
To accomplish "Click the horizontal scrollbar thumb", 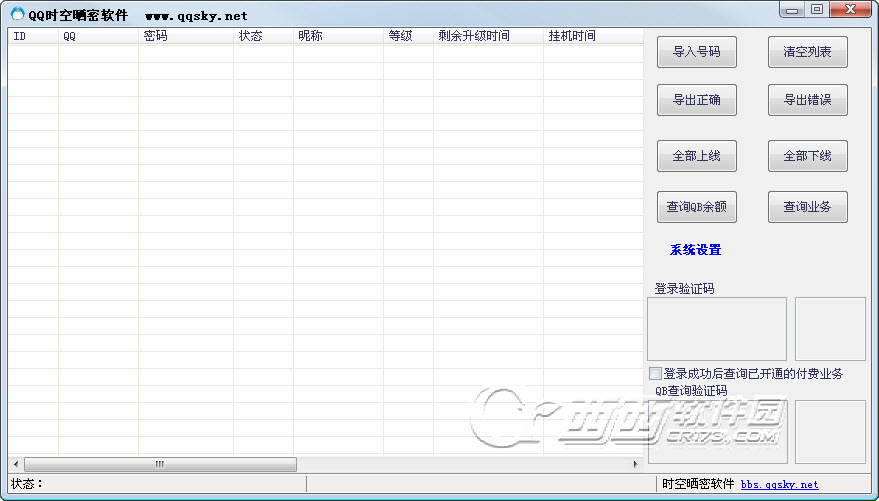I will tap(160, 464).
